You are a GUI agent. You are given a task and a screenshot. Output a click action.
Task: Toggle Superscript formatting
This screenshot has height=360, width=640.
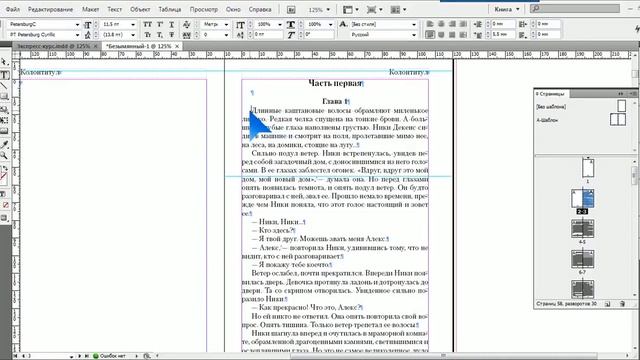pos(160,24)
